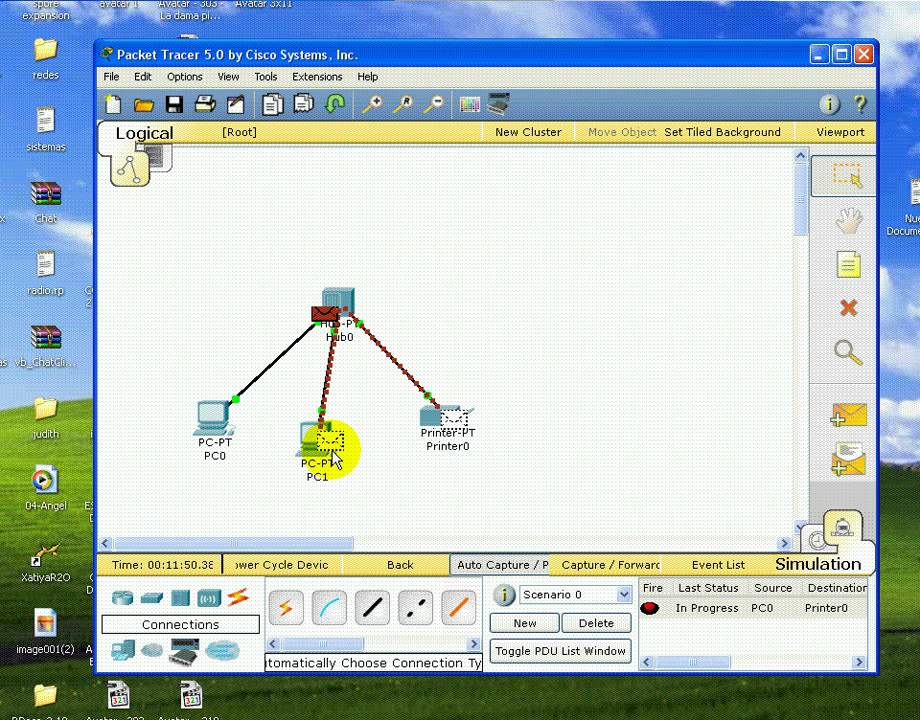Open the Help menu
Image resolution: width=920 pixels, height=720 pixels.
click(367, 77)
